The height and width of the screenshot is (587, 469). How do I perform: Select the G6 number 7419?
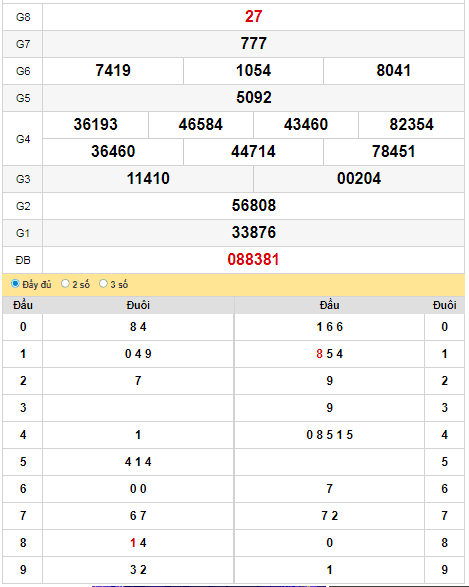(113, 70)
